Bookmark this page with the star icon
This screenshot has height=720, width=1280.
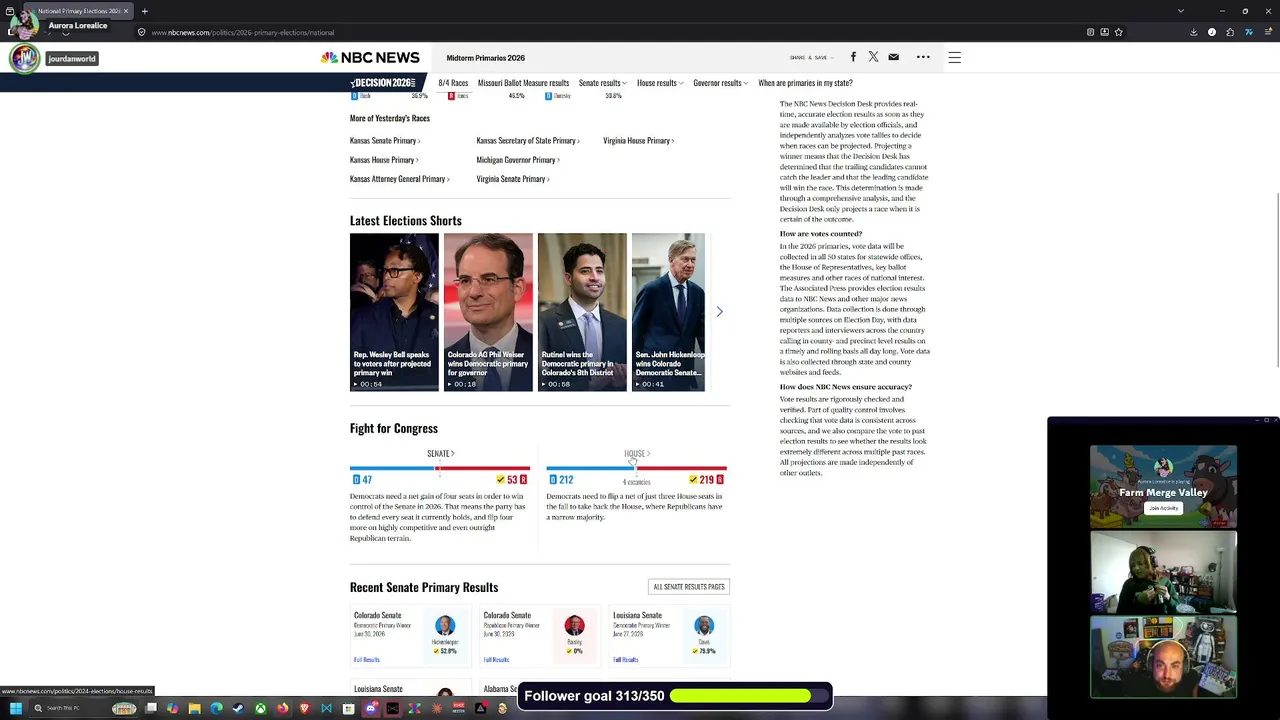pos(1118,32)
